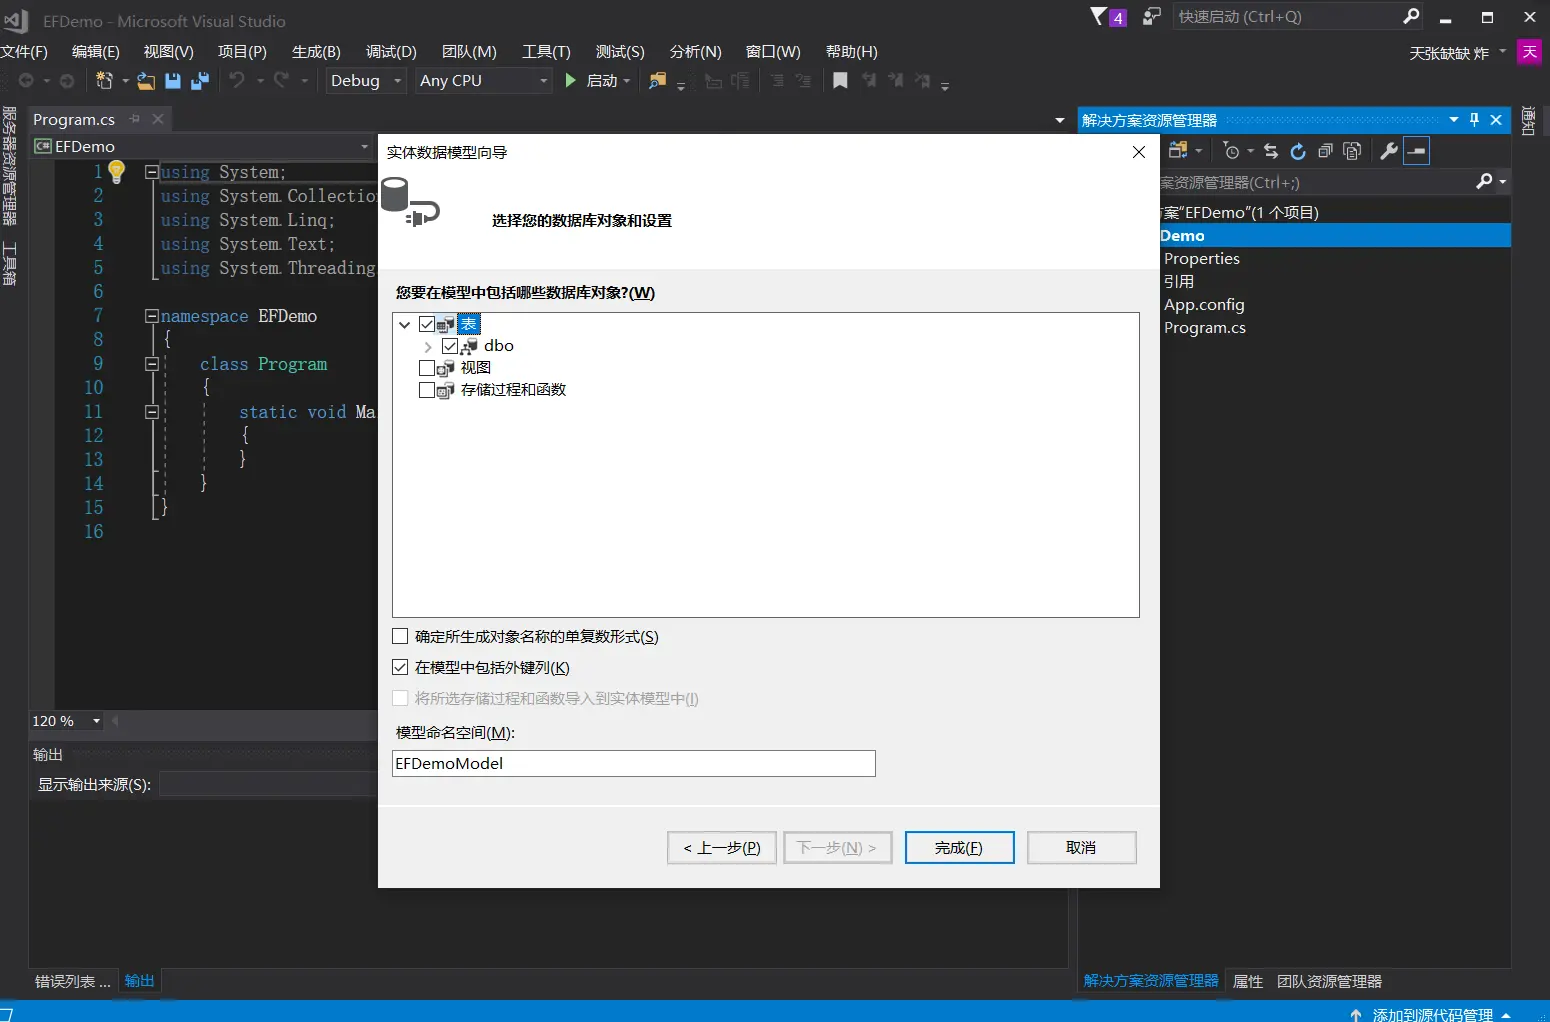Click Show All Files in Solution Explorer
The image size is (1550, 1022).
[x=1352, y=151]
